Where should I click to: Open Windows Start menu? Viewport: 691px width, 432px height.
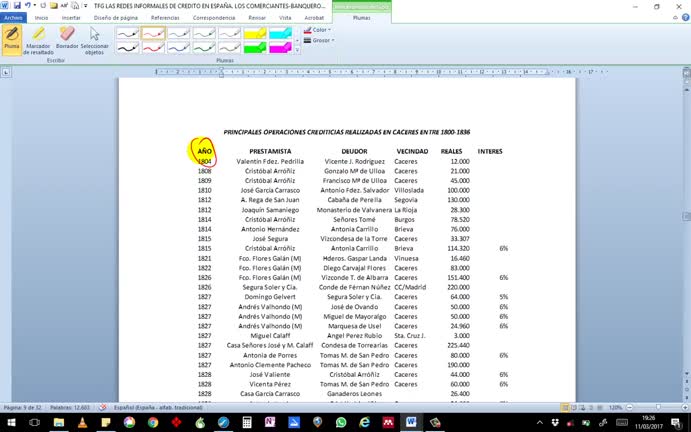click(x=11, y=423)
